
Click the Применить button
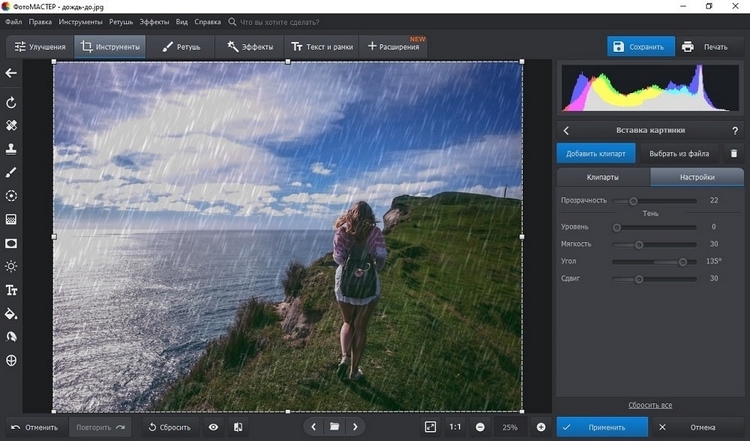605,427
